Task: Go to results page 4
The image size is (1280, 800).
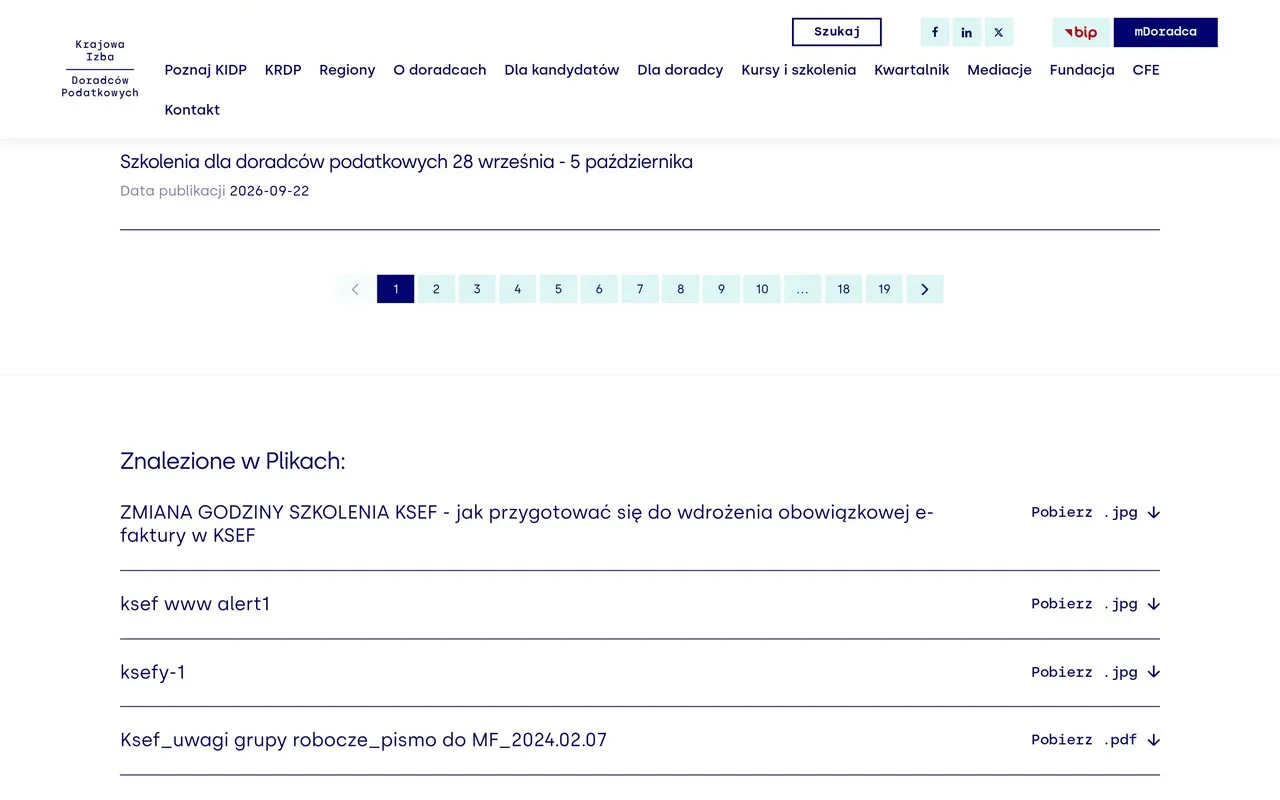Action: click(x=518, y=289)
